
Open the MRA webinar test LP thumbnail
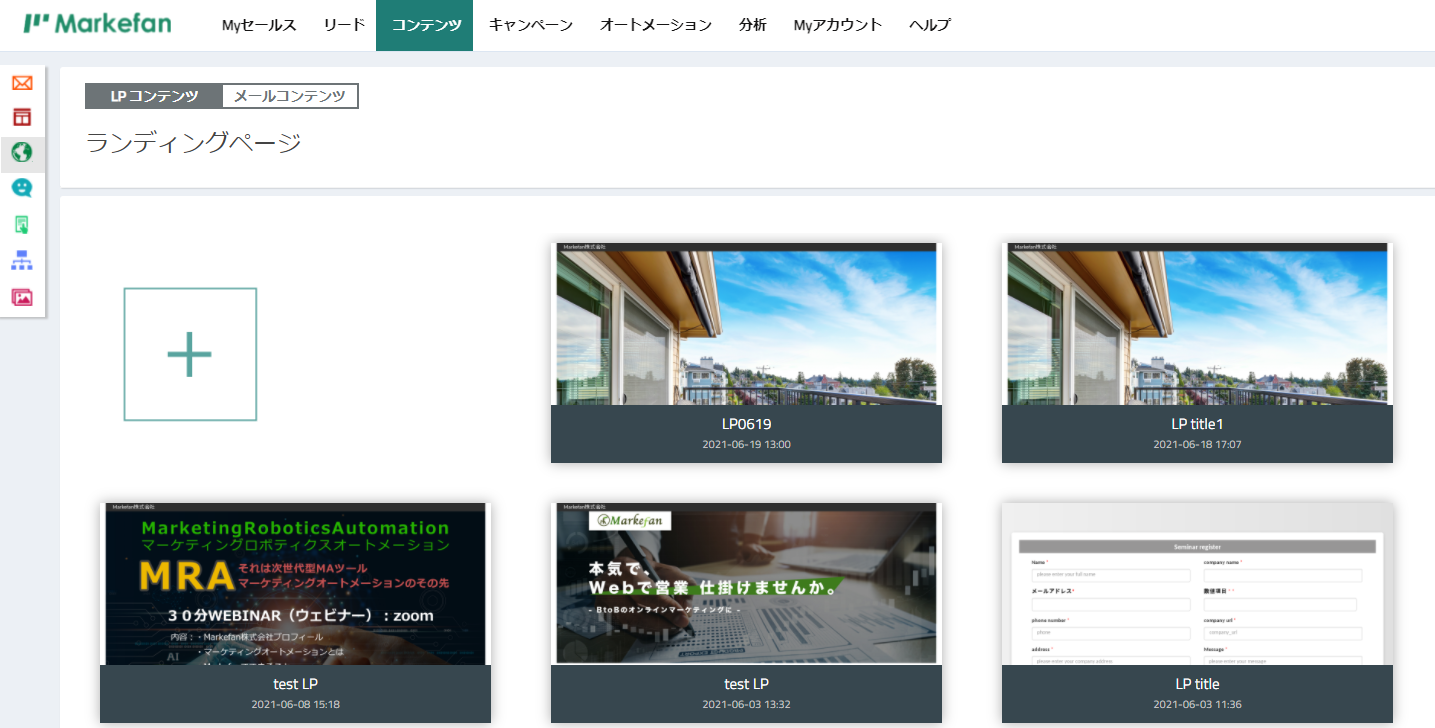click(295, 584)
